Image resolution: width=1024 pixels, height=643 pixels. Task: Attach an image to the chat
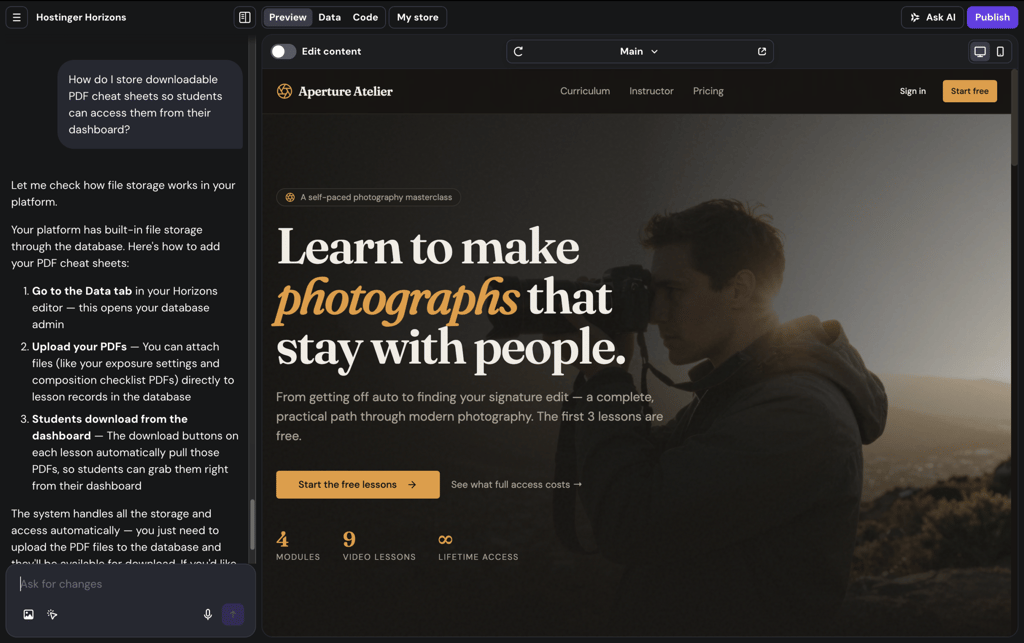click(x=29, y=614)
